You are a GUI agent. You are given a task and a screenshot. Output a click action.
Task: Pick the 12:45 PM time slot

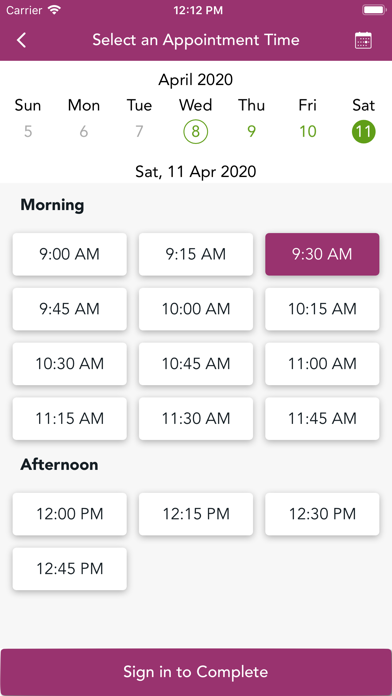pyautogui.click(x=70, y=569)
